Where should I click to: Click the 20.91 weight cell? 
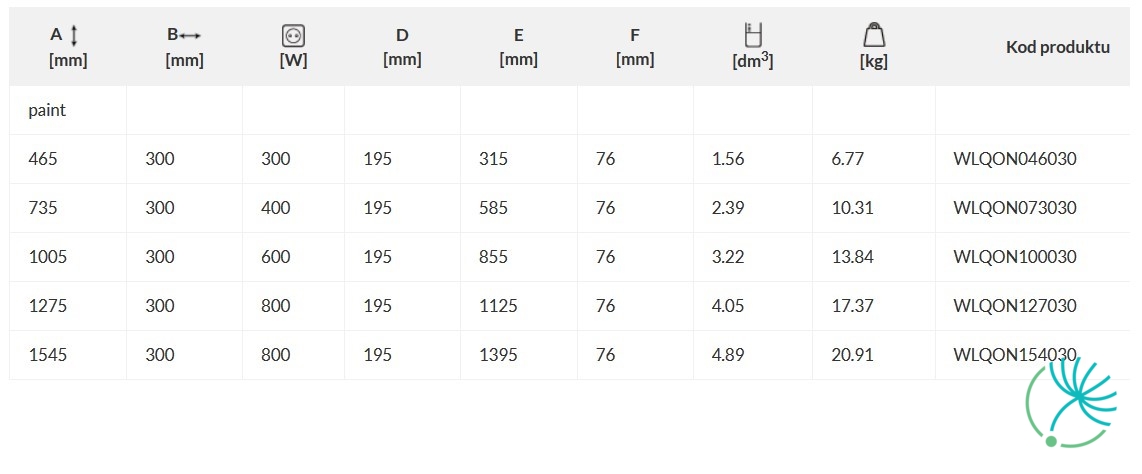click(x=852, y=355)
